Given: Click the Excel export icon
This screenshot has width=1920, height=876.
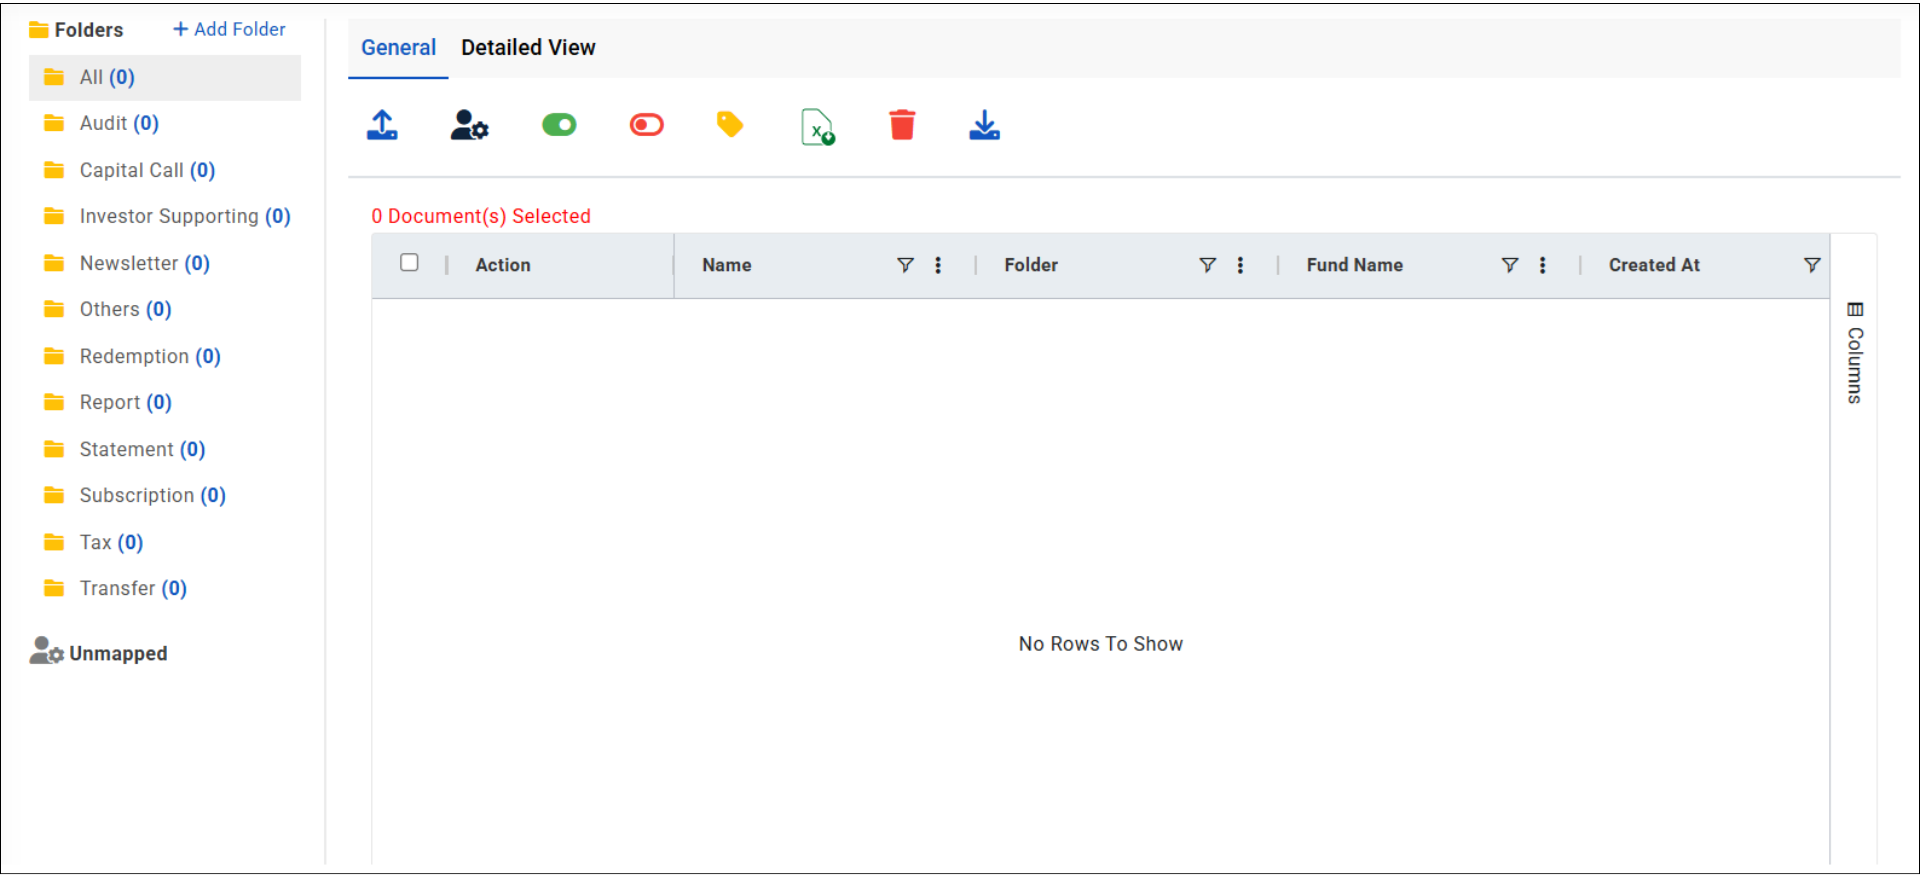Looking at the screenshot, I should click(817, 127).
